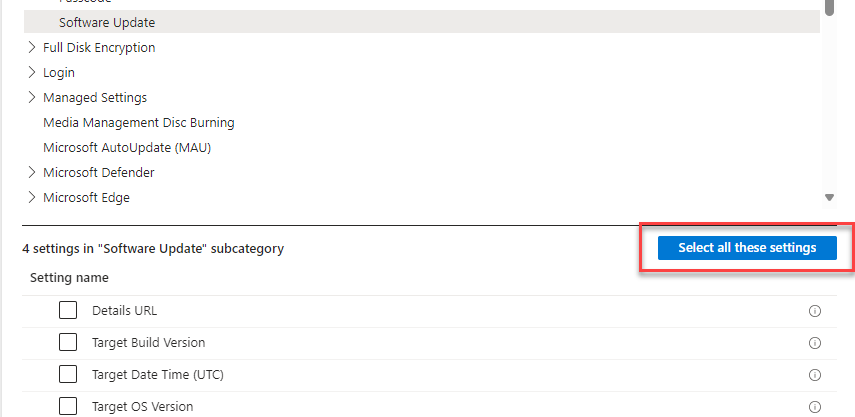
Task: Expand the Full Disk Encryption category
Action: (x=32, y=48)
